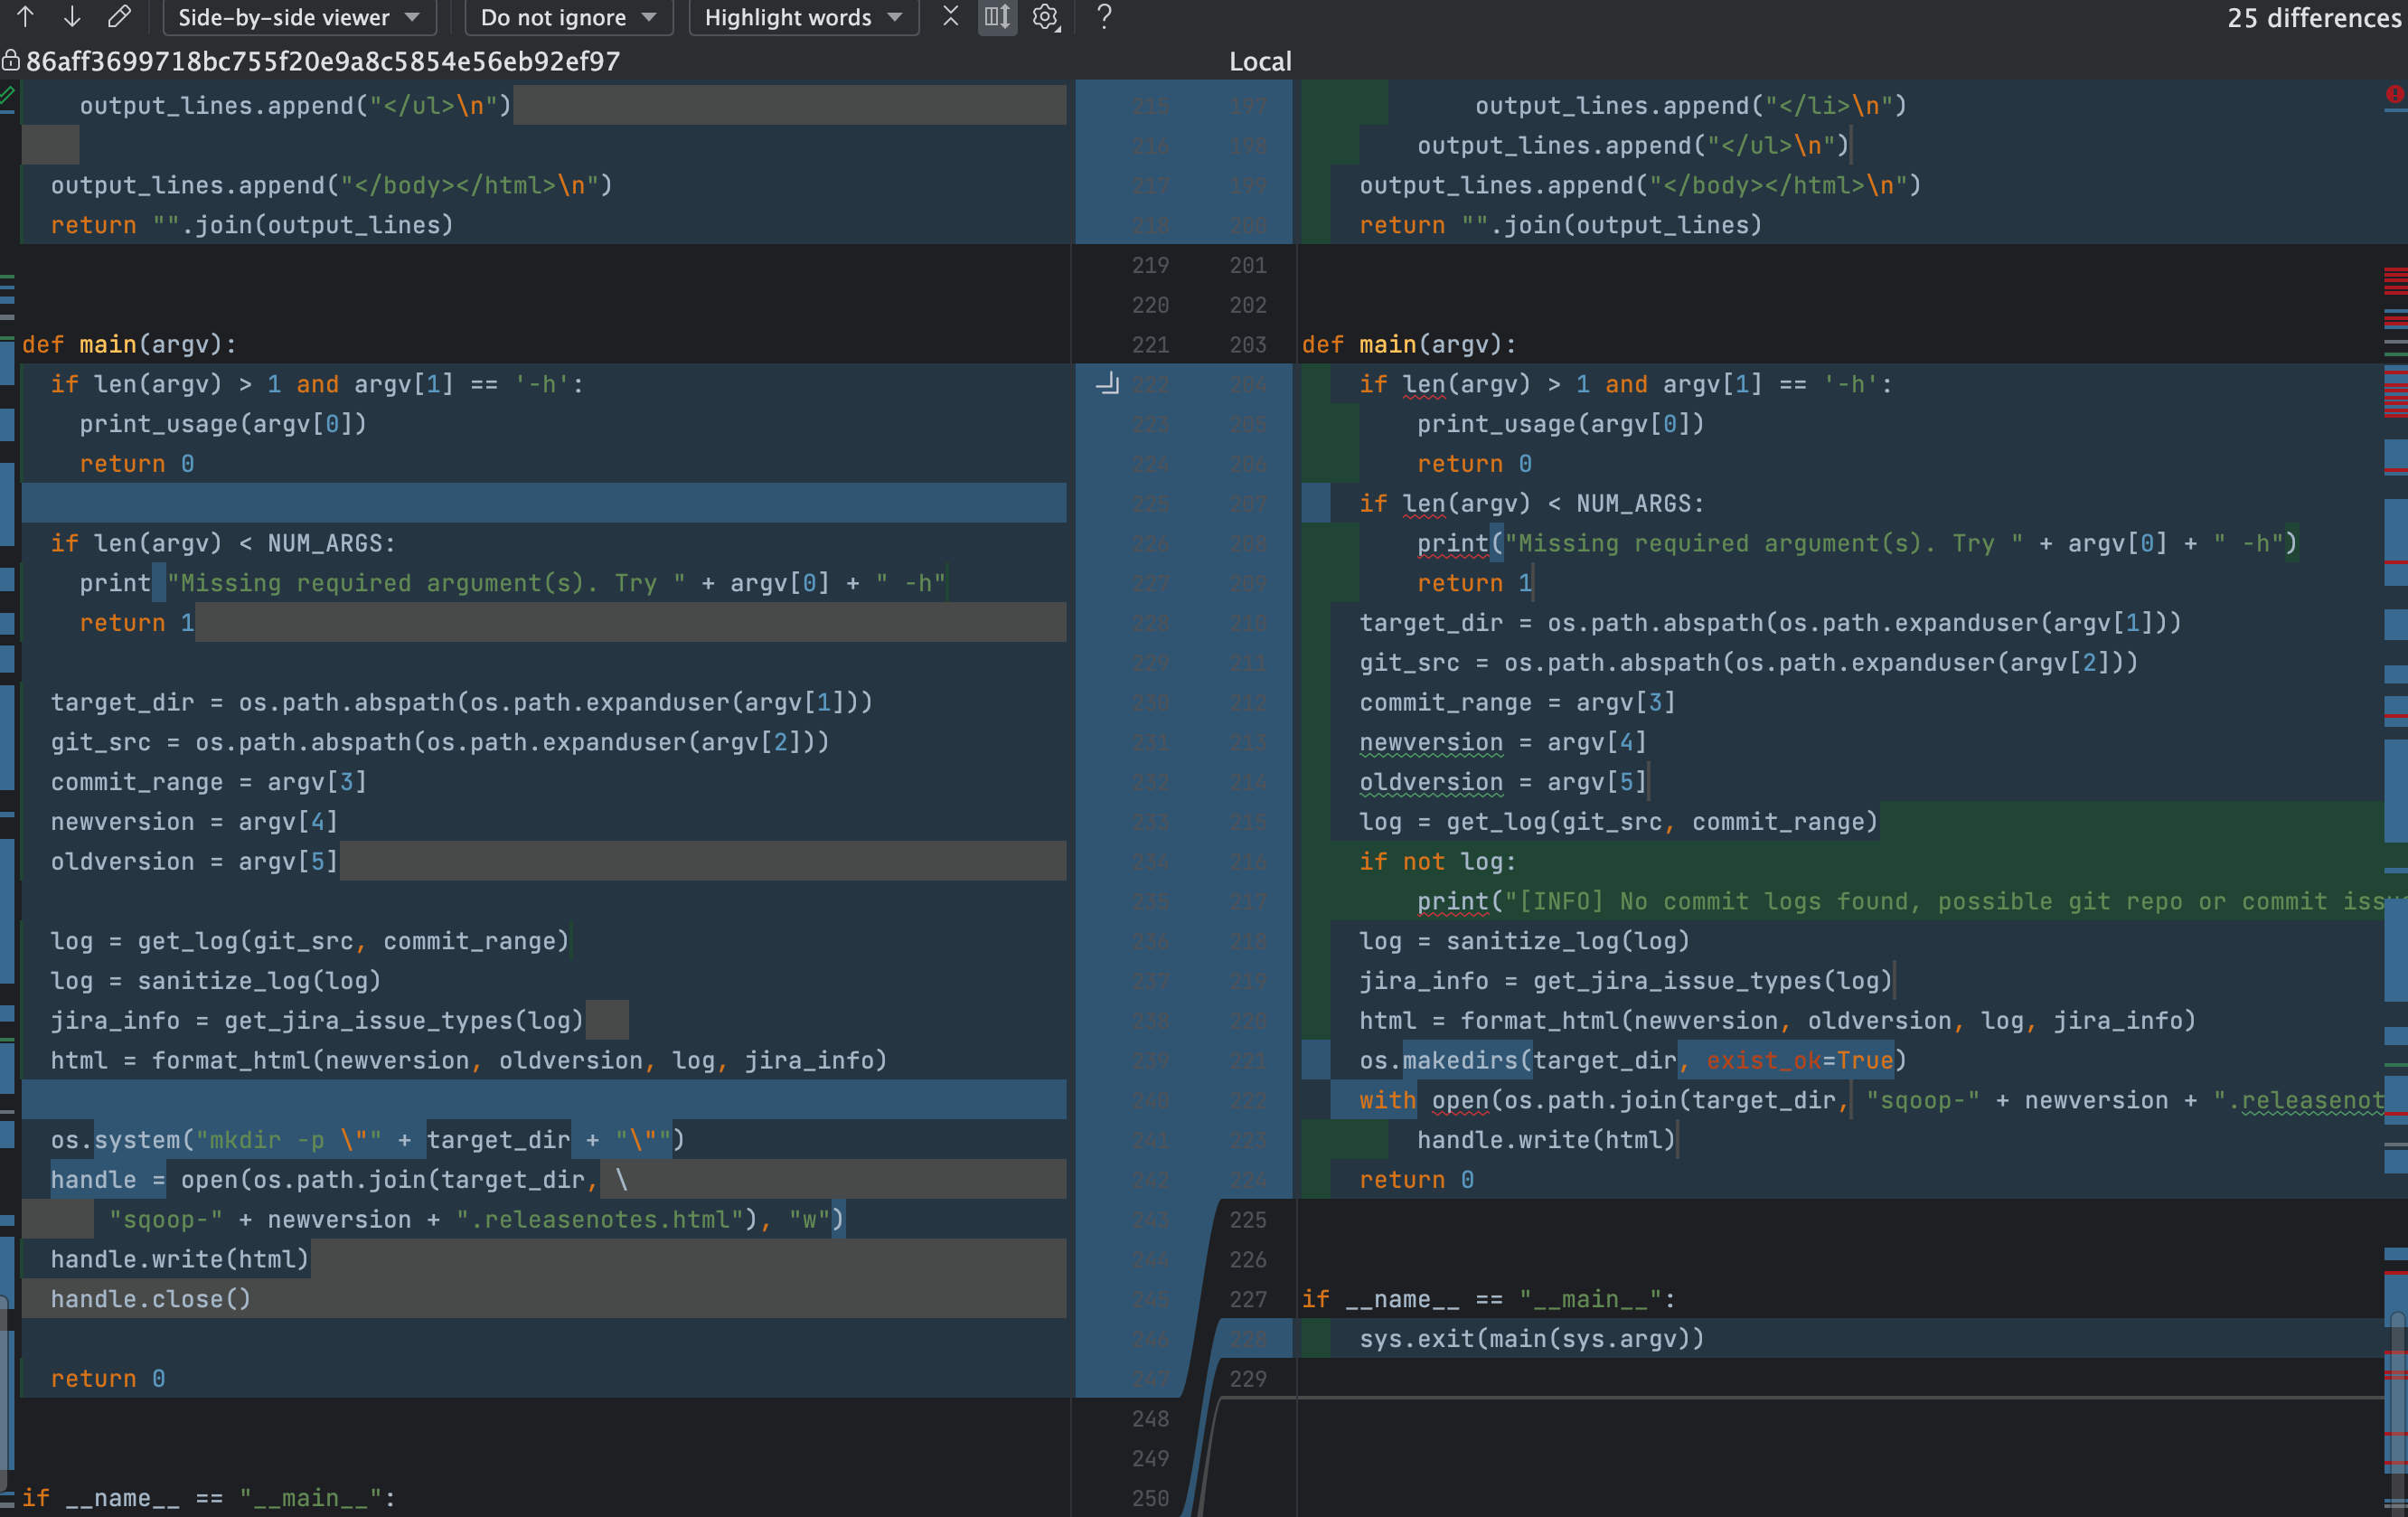Open the Highlight words dropdown

tap(803, 17)
